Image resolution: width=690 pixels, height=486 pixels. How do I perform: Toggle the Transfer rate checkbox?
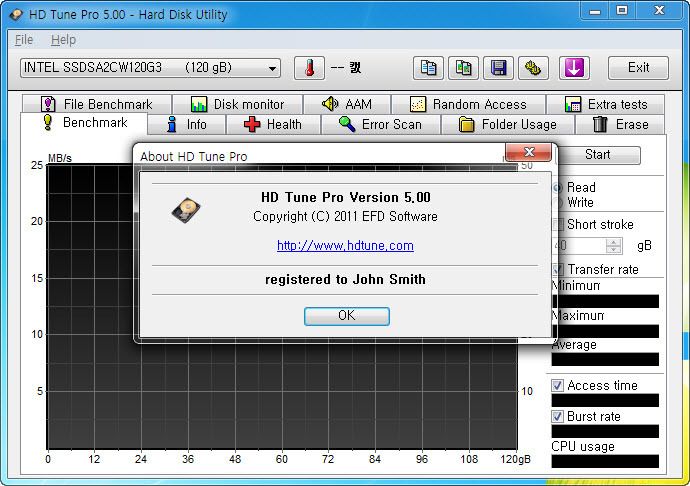[558, 269]
